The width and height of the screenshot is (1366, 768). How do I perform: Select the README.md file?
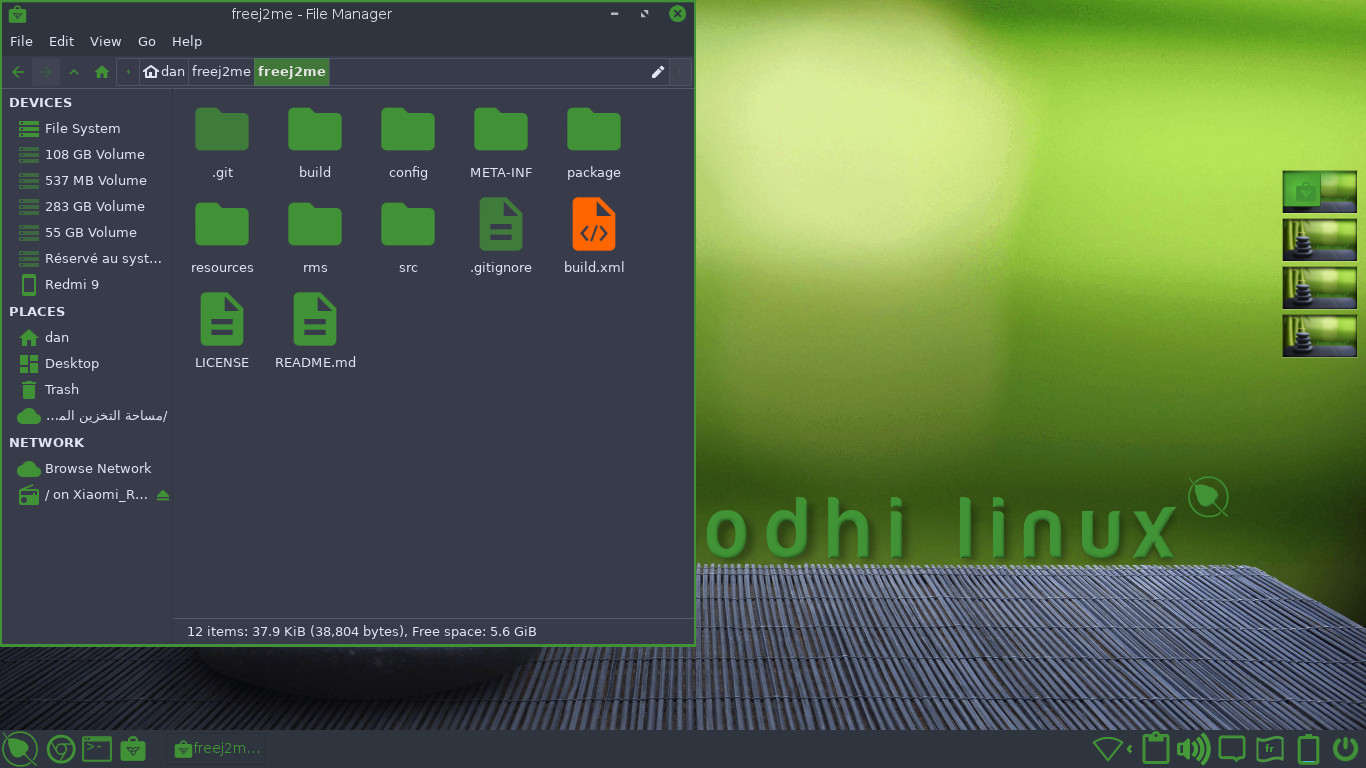[315, 331]
